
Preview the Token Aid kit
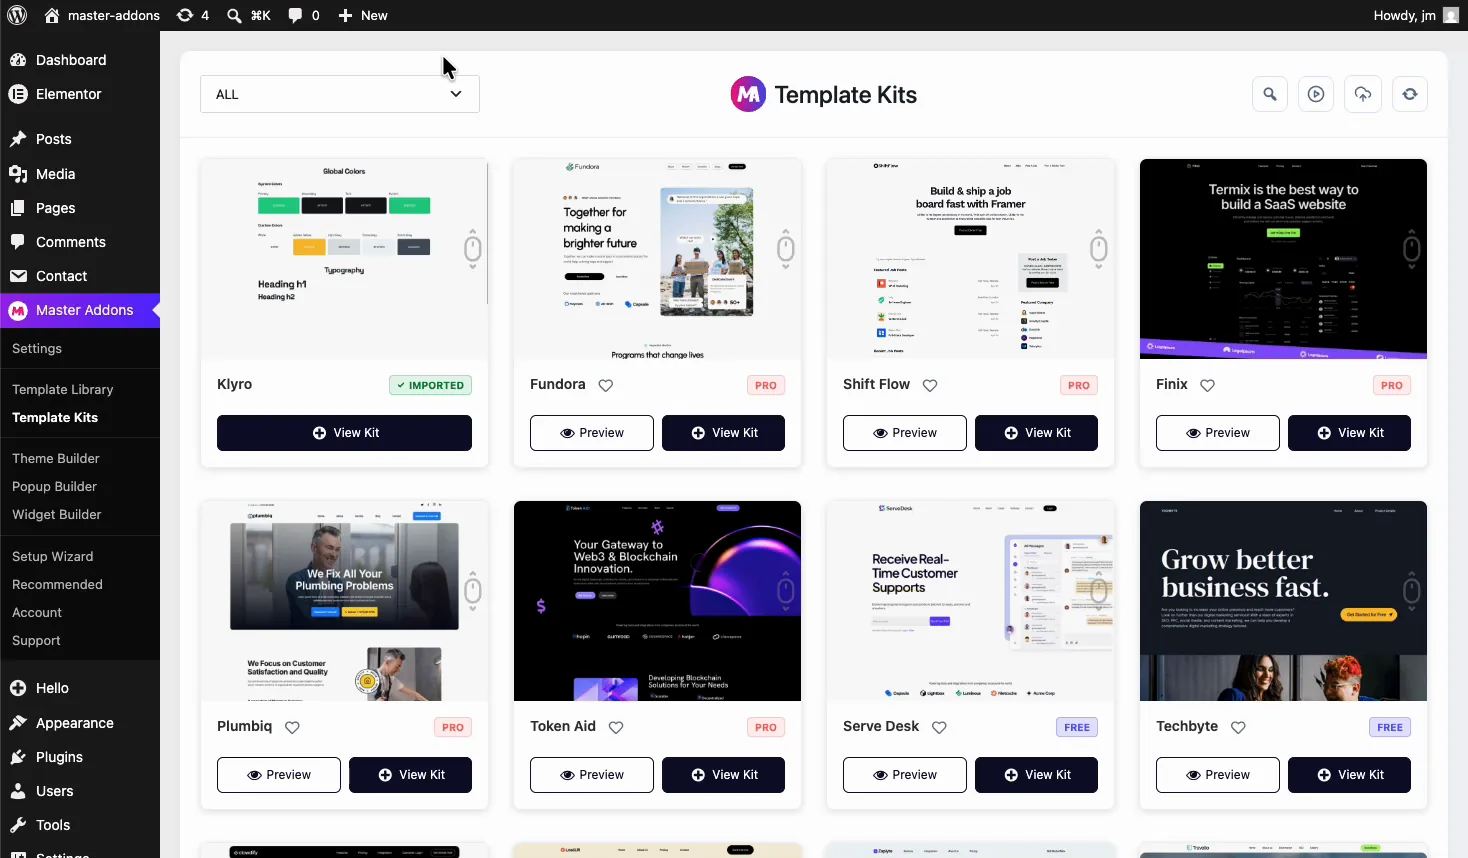coord(592,775)
